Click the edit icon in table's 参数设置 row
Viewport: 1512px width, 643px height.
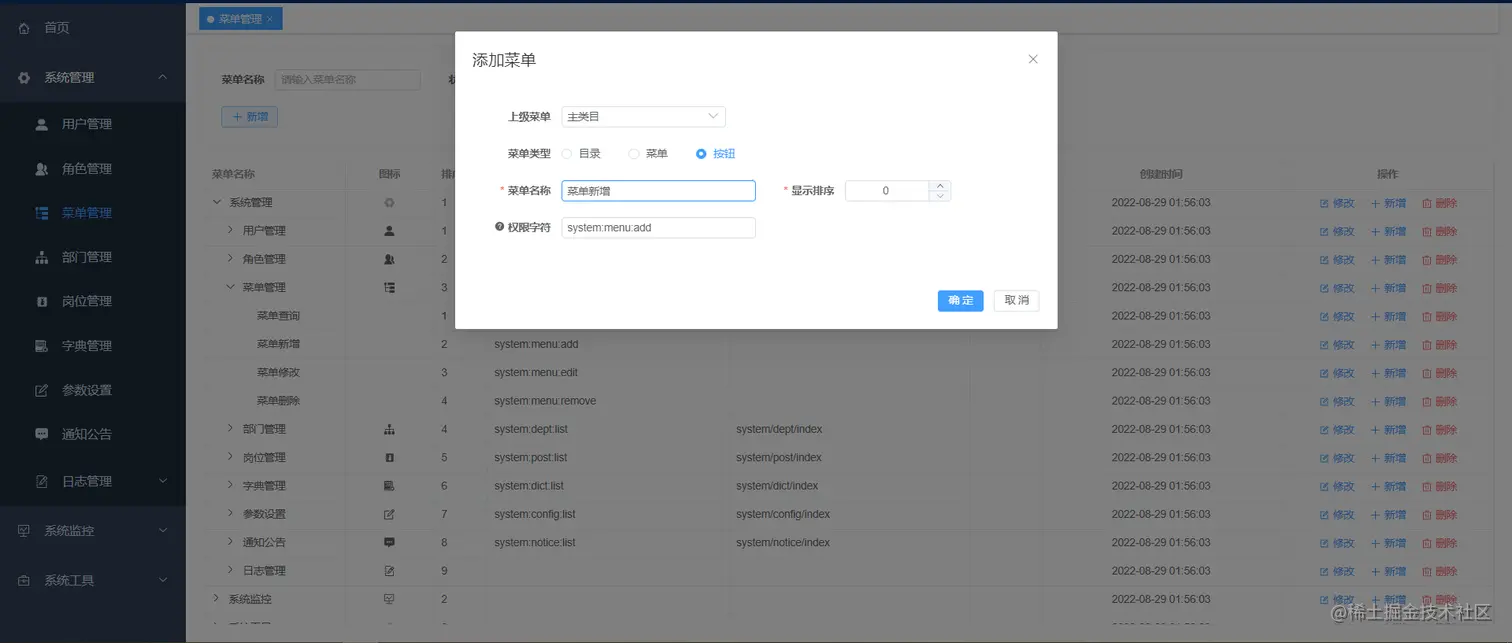click(390, 515)
